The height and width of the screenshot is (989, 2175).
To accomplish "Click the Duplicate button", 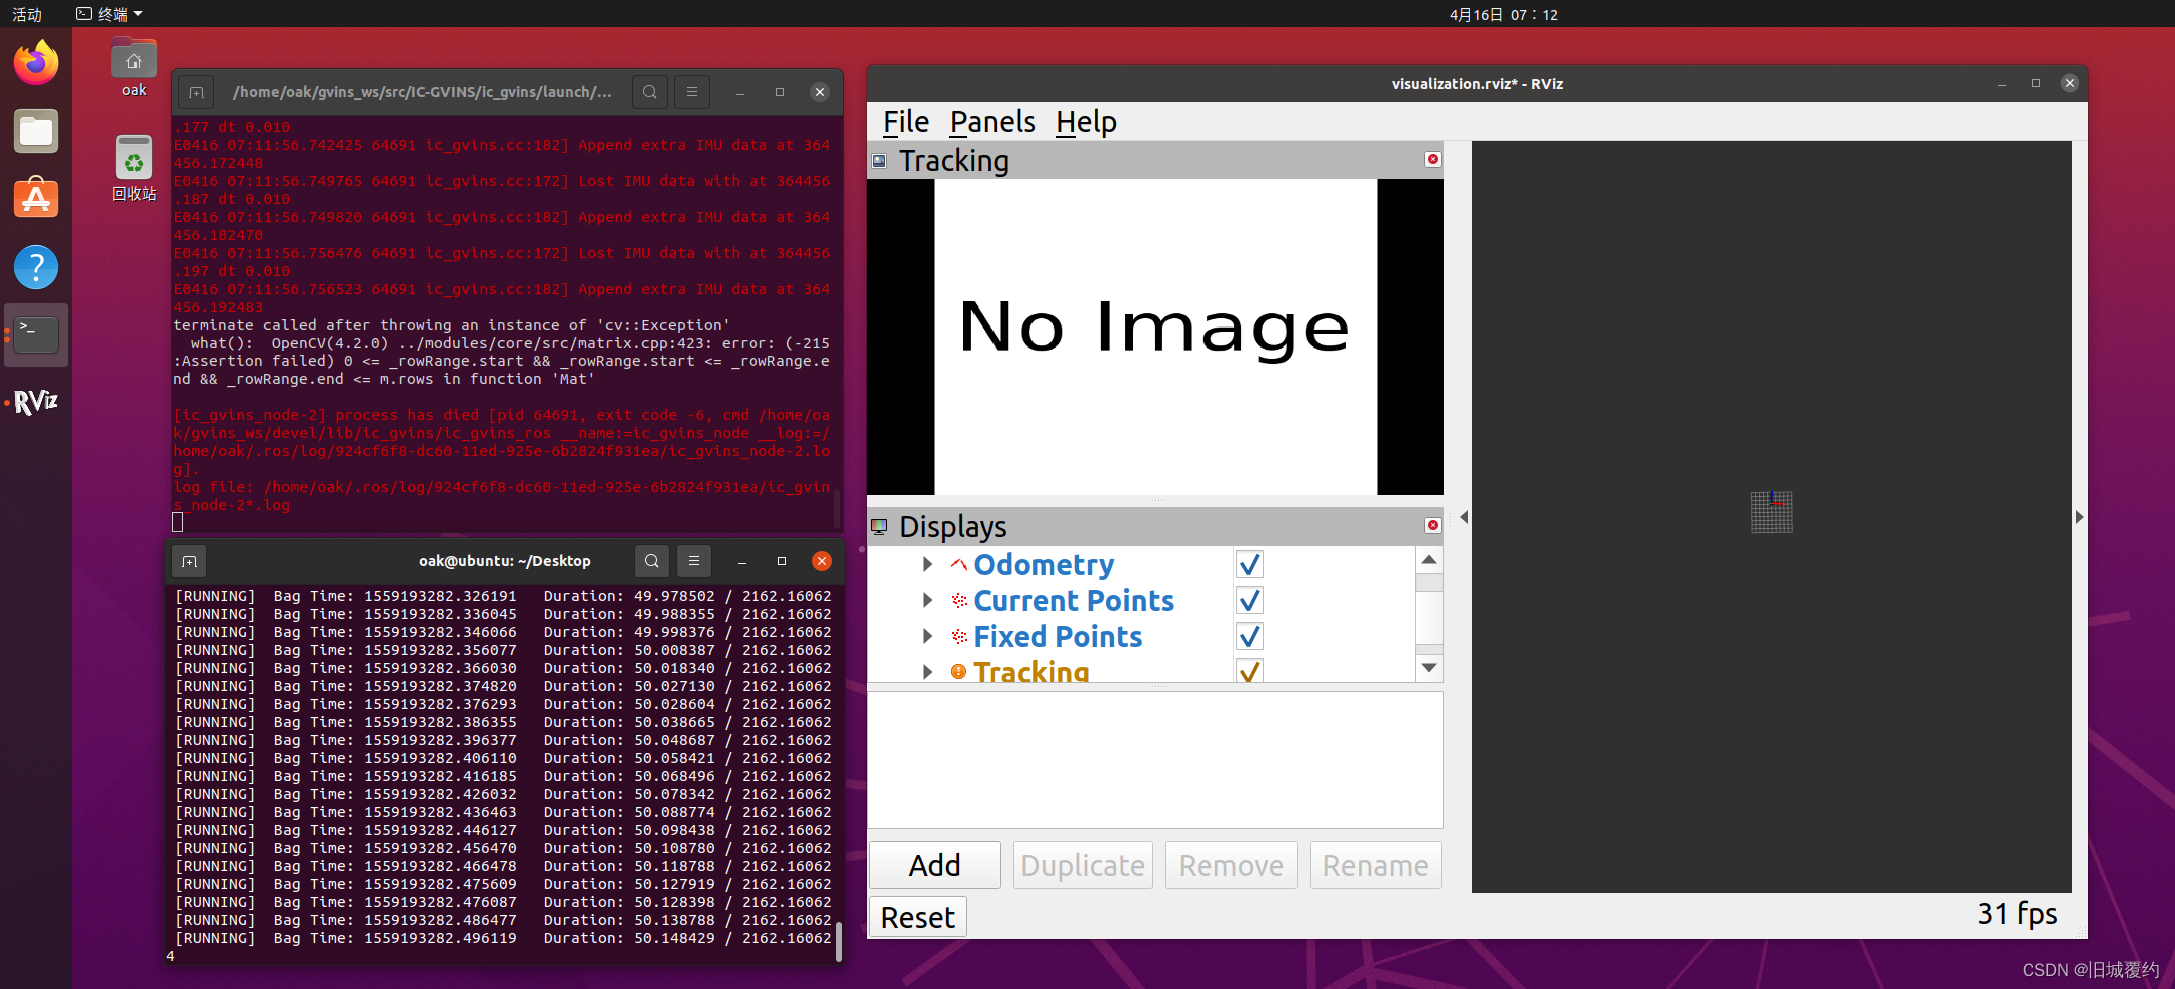I will click(x=1083, y=865).
